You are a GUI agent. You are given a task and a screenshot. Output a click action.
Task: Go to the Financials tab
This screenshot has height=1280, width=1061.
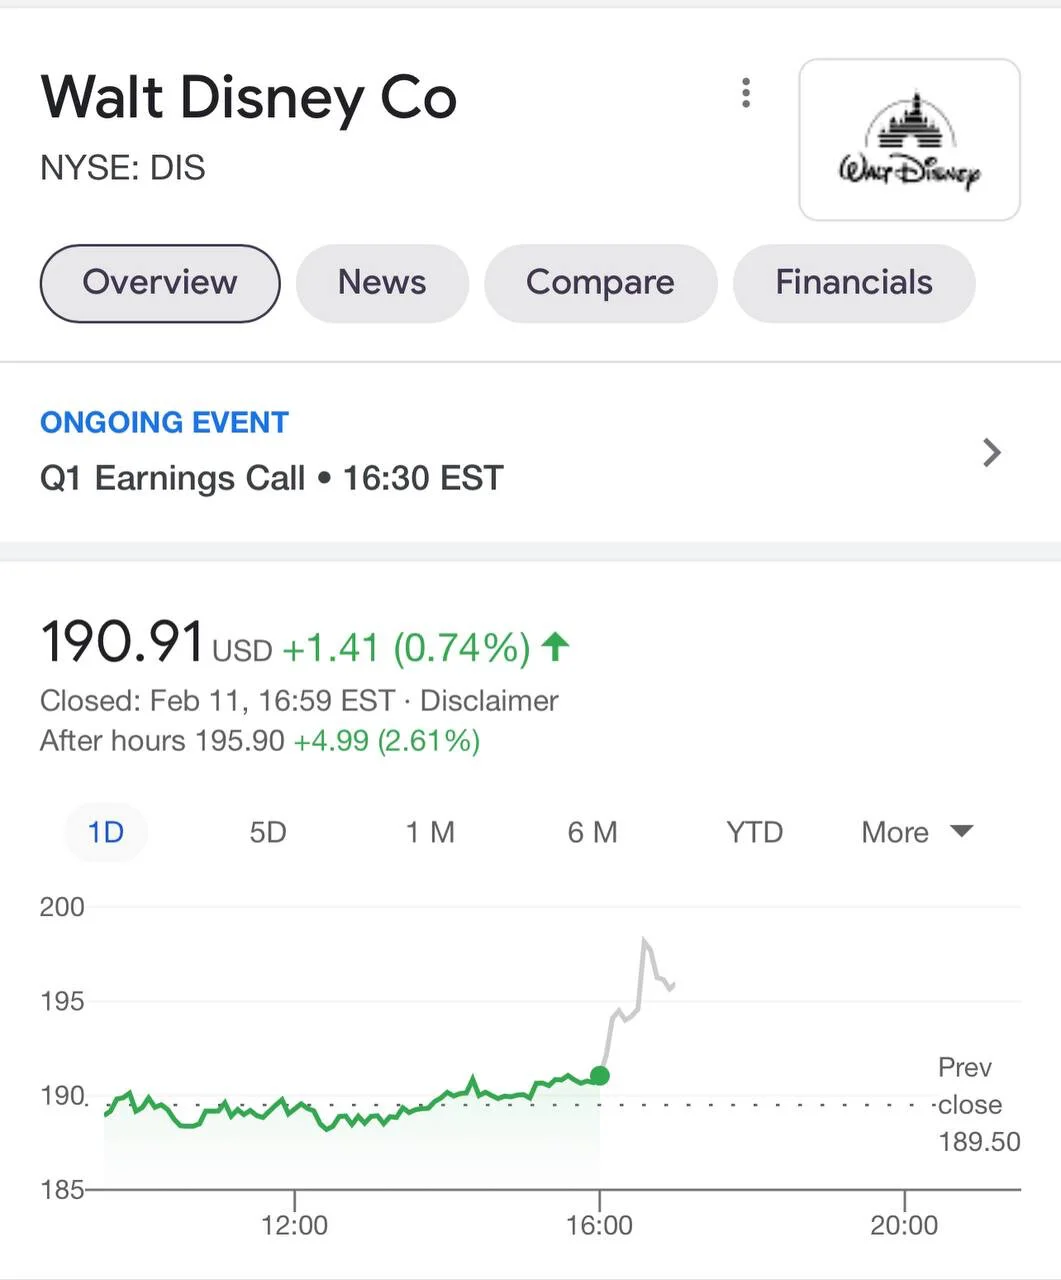point(854,283)
